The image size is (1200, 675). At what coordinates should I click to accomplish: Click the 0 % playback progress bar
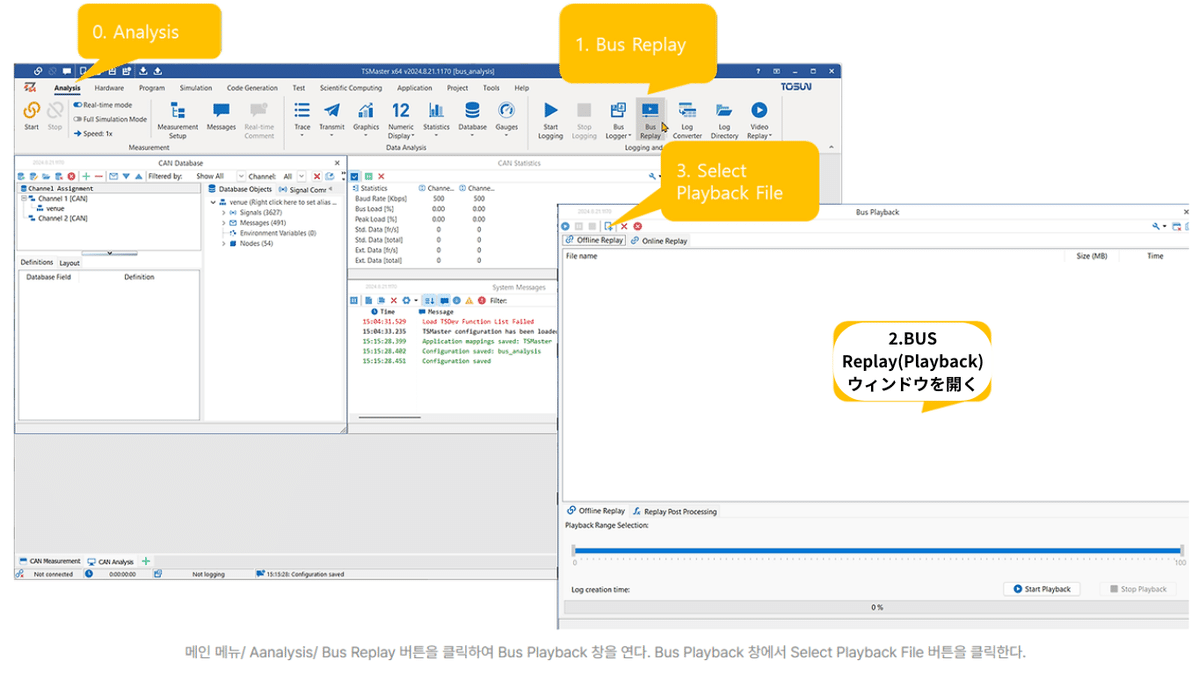click(x=877, y=607)
